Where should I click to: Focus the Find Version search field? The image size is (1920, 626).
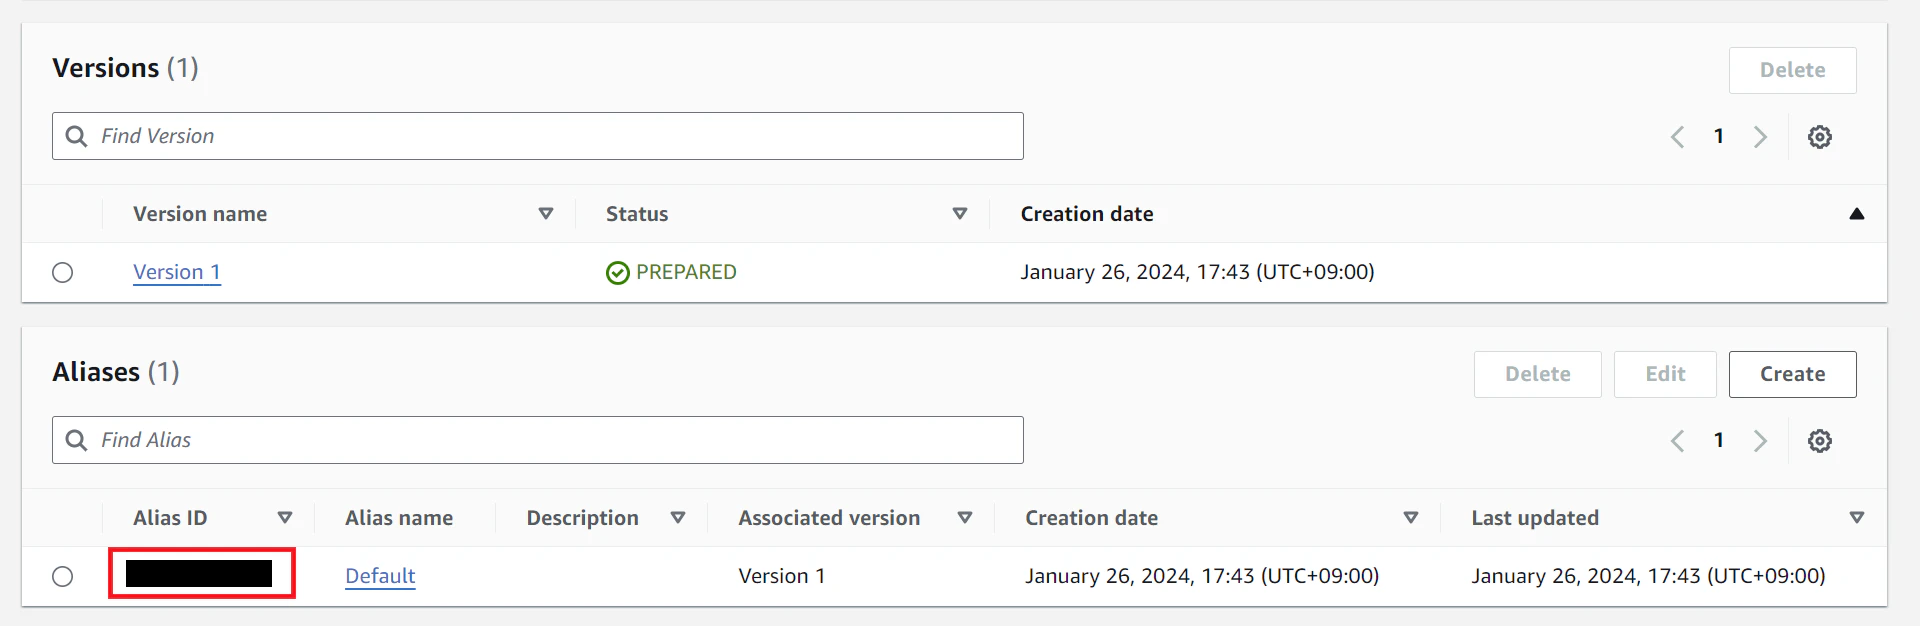[x=538, y=136]
